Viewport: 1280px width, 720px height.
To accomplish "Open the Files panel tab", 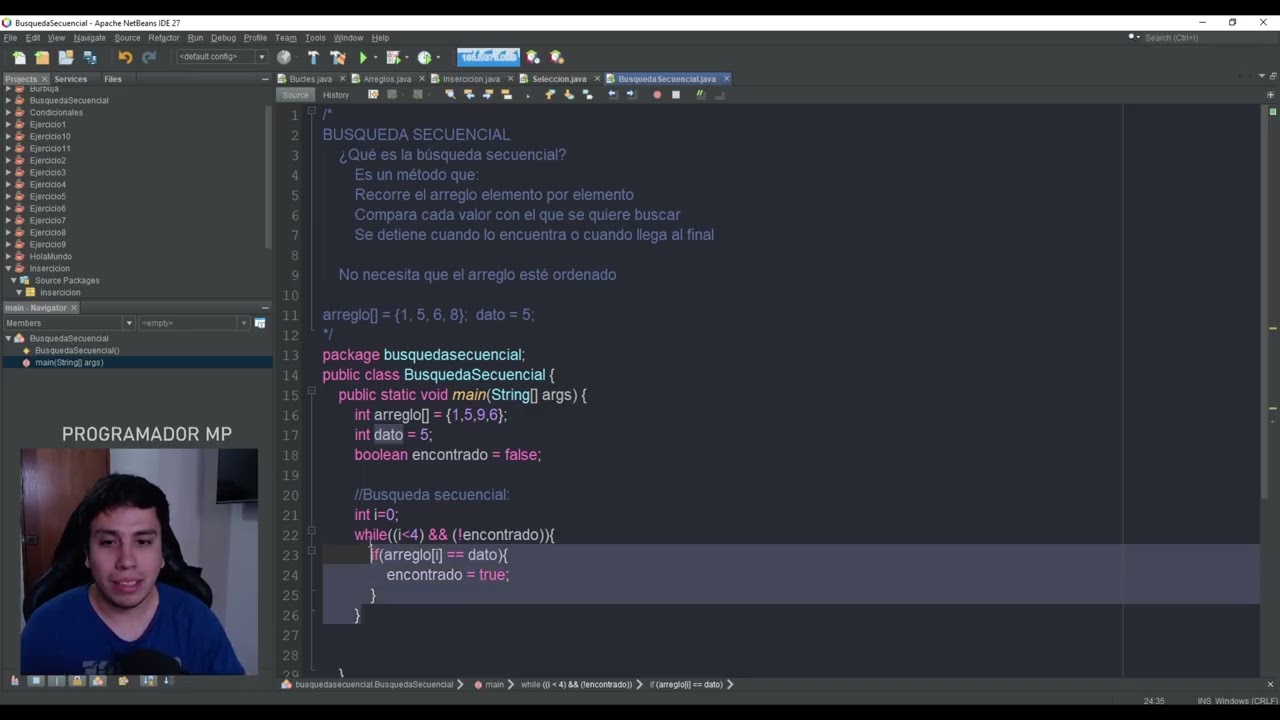I will (x=113, y=79).
